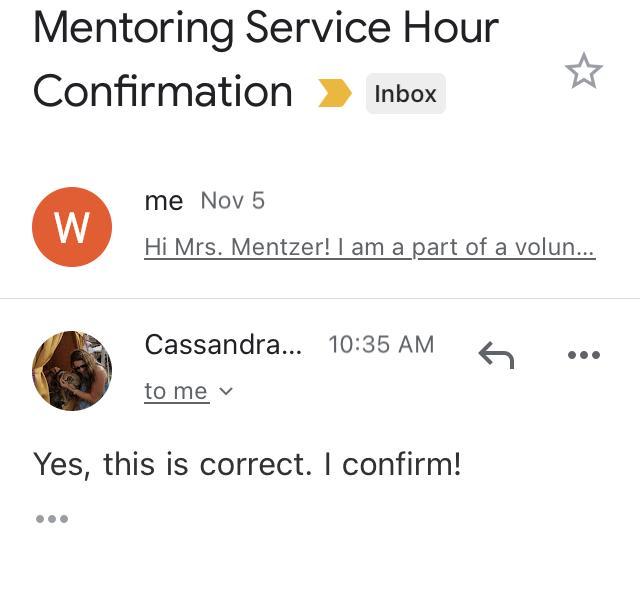Click the divider line between messages

(x=320, y=298)
